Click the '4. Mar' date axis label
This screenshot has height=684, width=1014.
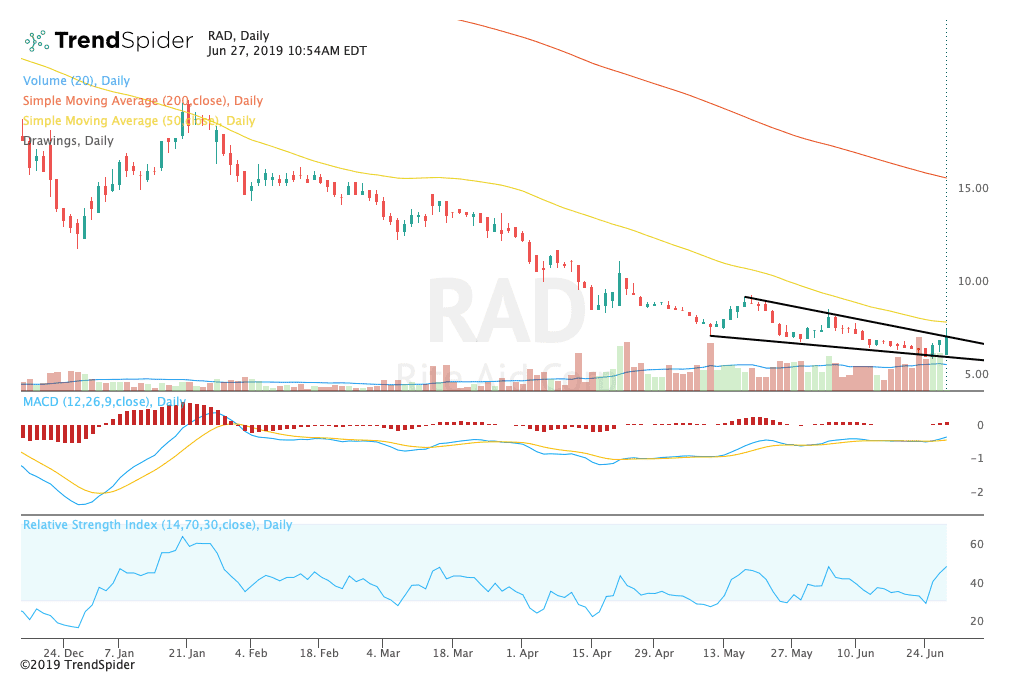point(383,653)
